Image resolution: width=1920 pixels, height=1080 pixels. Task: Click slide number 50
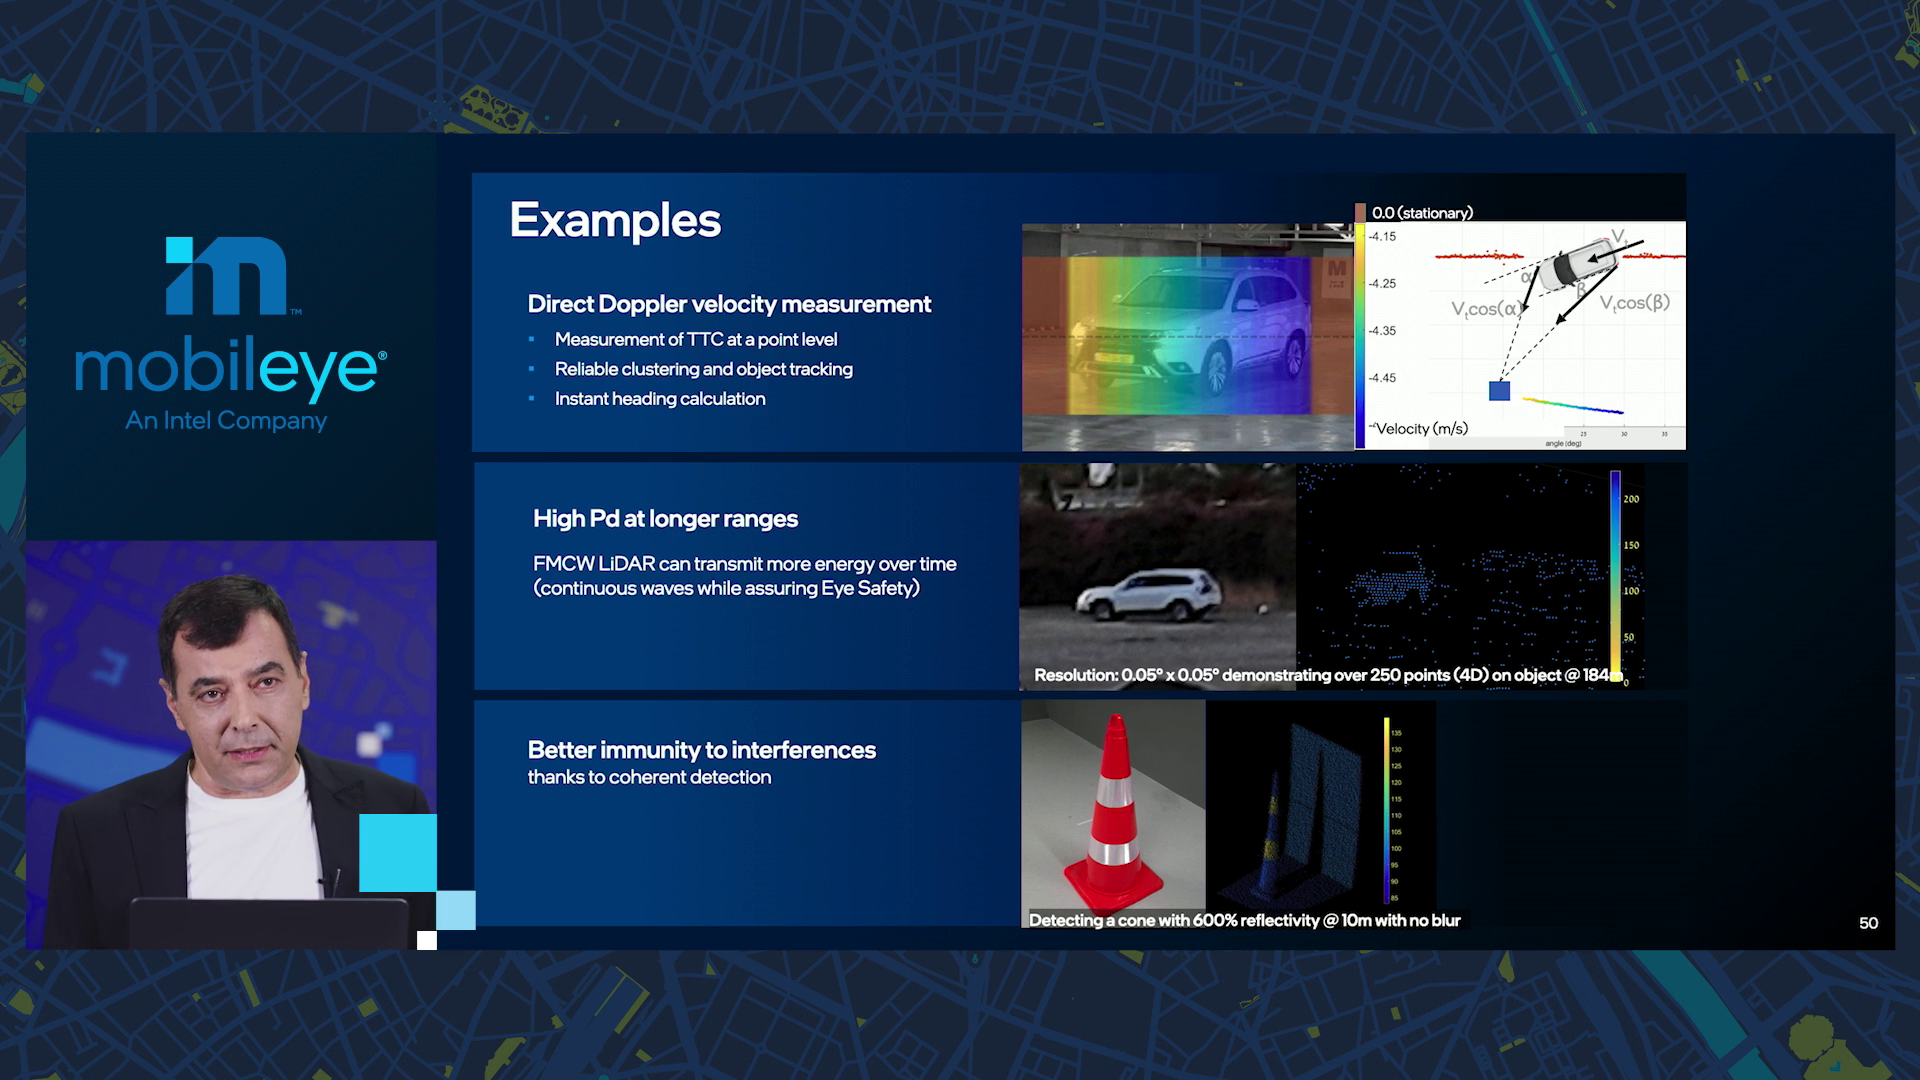(x=1868, y=923)
